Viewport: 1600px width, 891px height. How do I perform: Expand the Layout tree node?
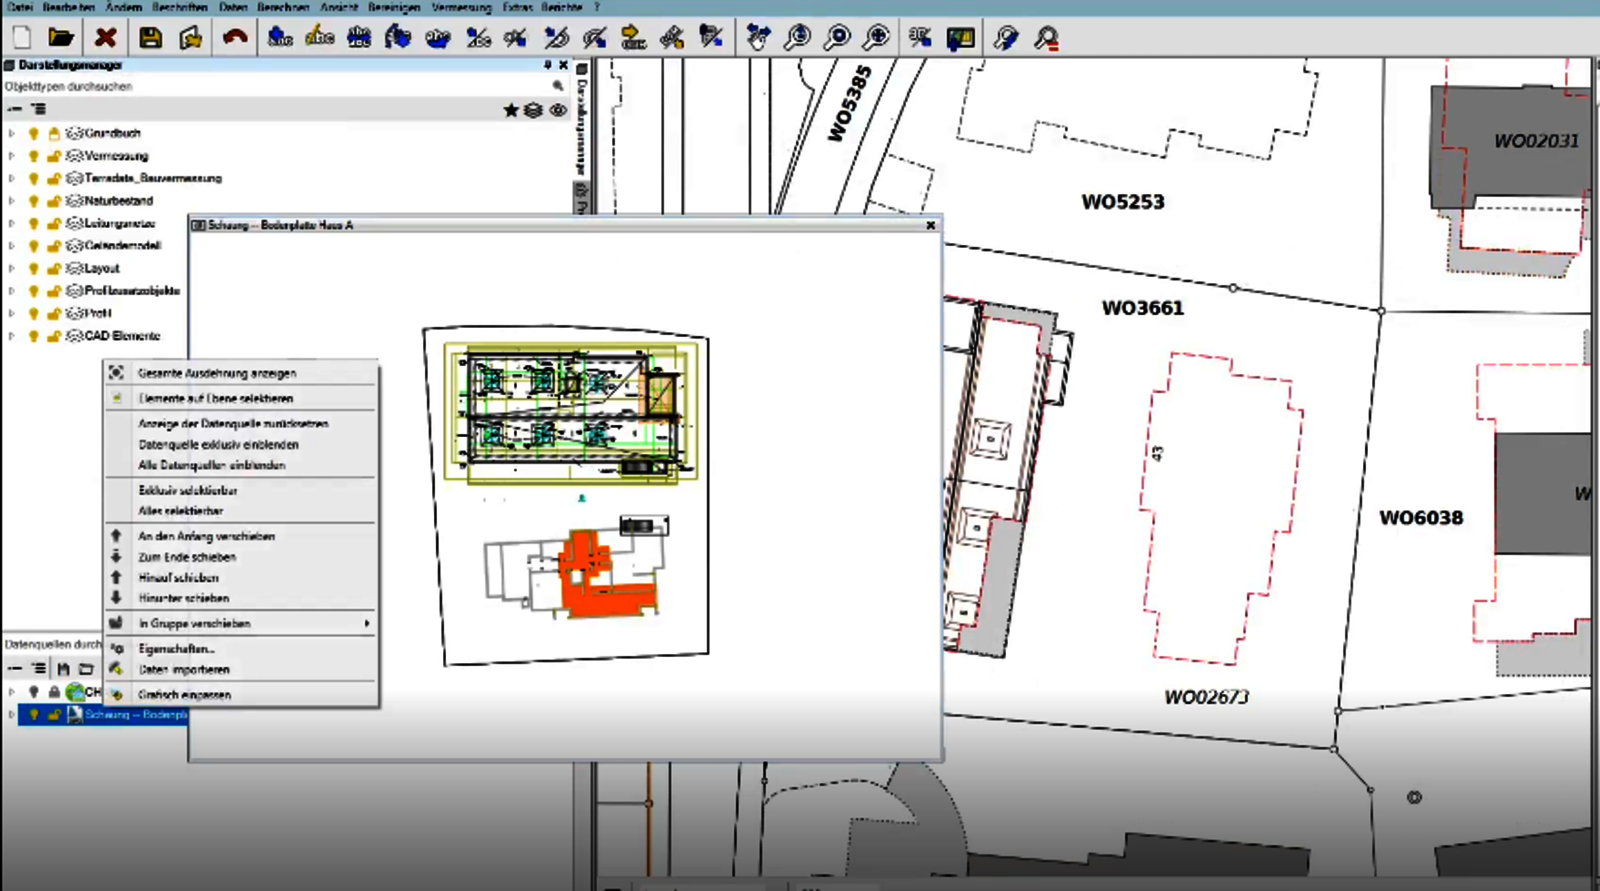click(12, 269)
